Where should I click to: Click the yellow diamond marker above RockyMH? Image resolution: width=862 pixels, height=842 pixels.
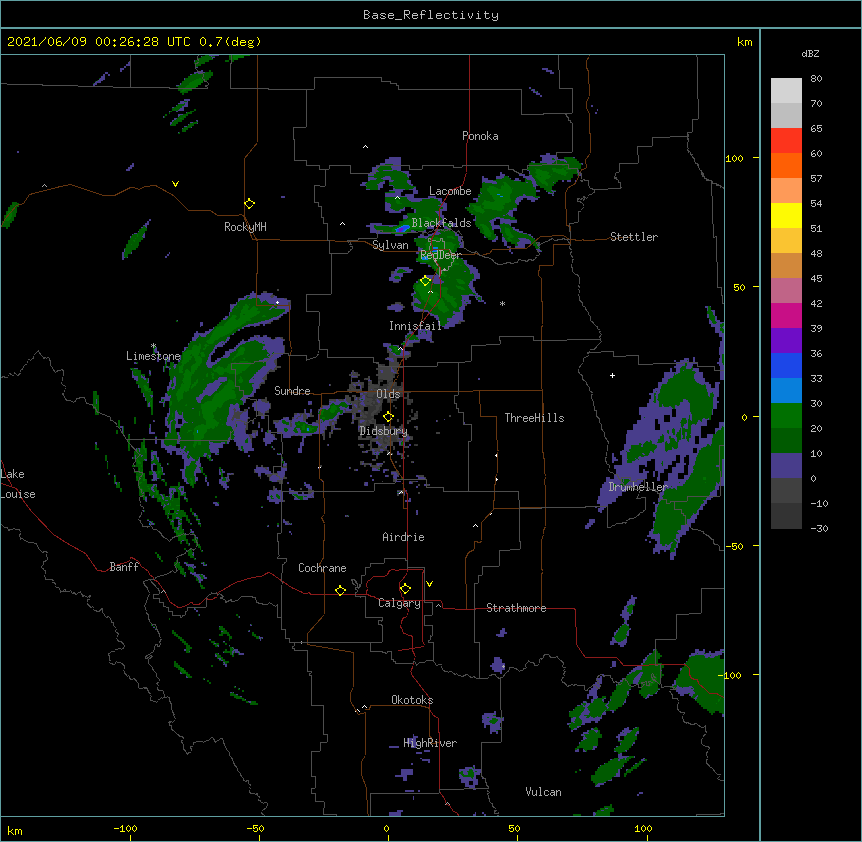(x=249, y=204)
